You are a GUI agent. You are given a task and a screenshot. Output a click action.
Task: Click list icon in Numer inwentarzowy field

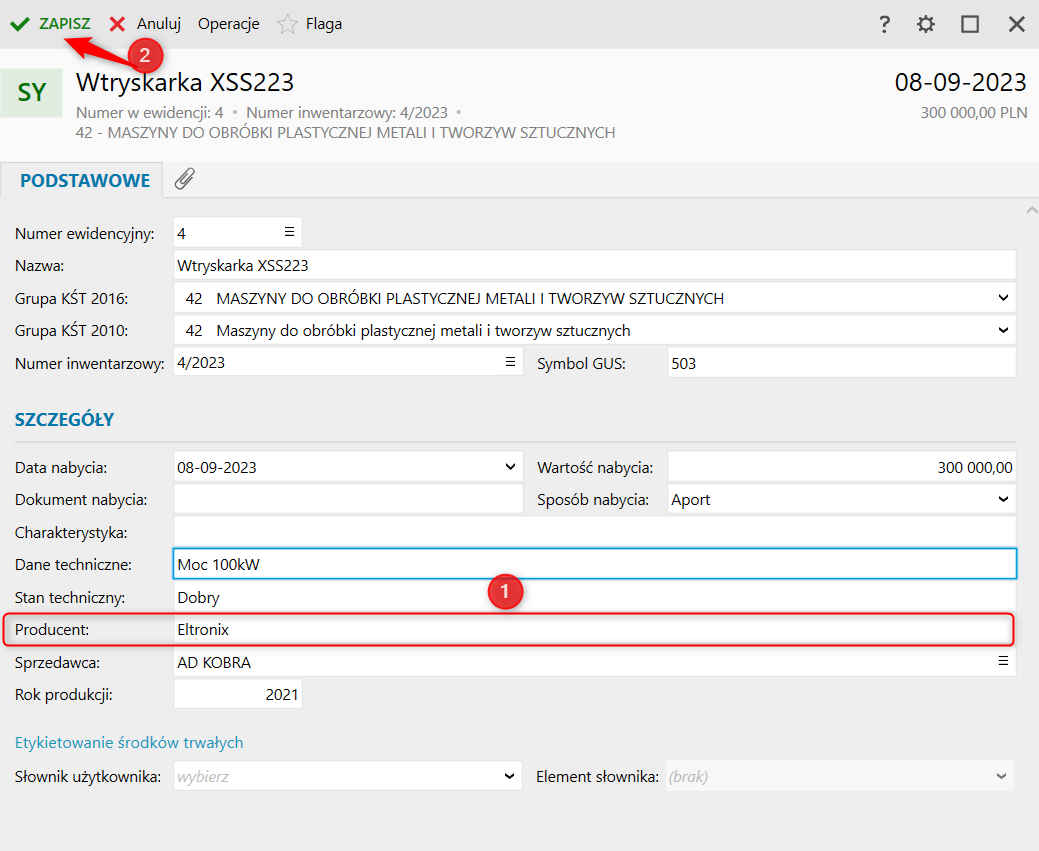[510, 362]
